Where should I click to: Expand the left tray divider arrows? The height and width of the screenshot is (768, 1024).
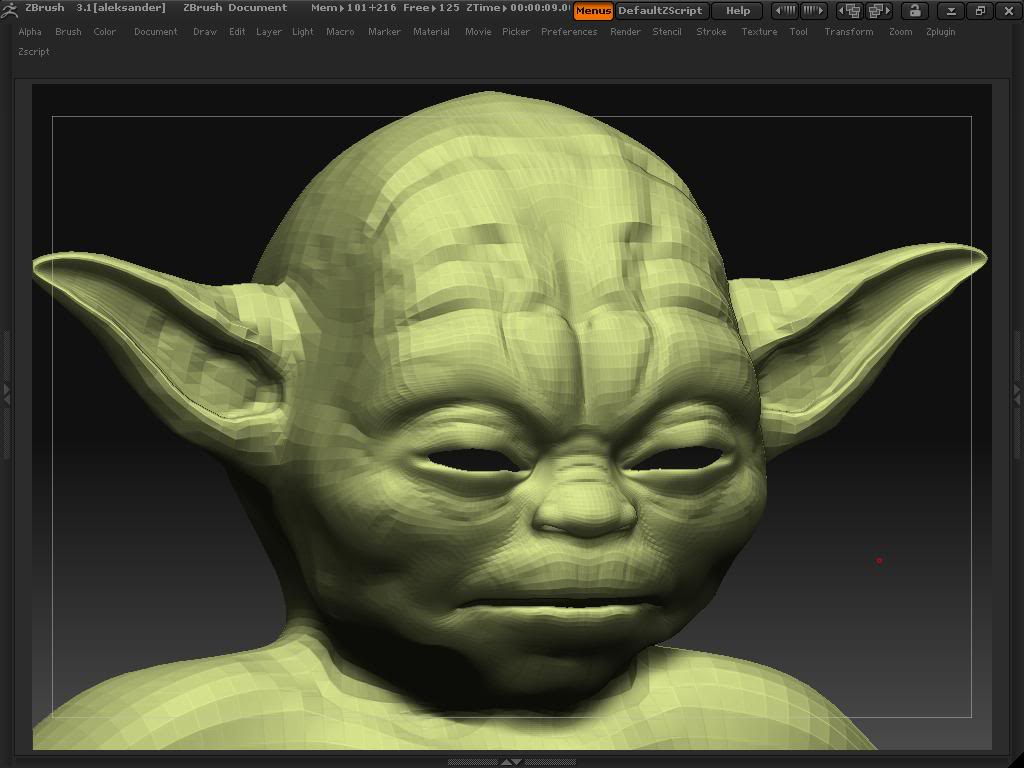click(x=7, y=394)
